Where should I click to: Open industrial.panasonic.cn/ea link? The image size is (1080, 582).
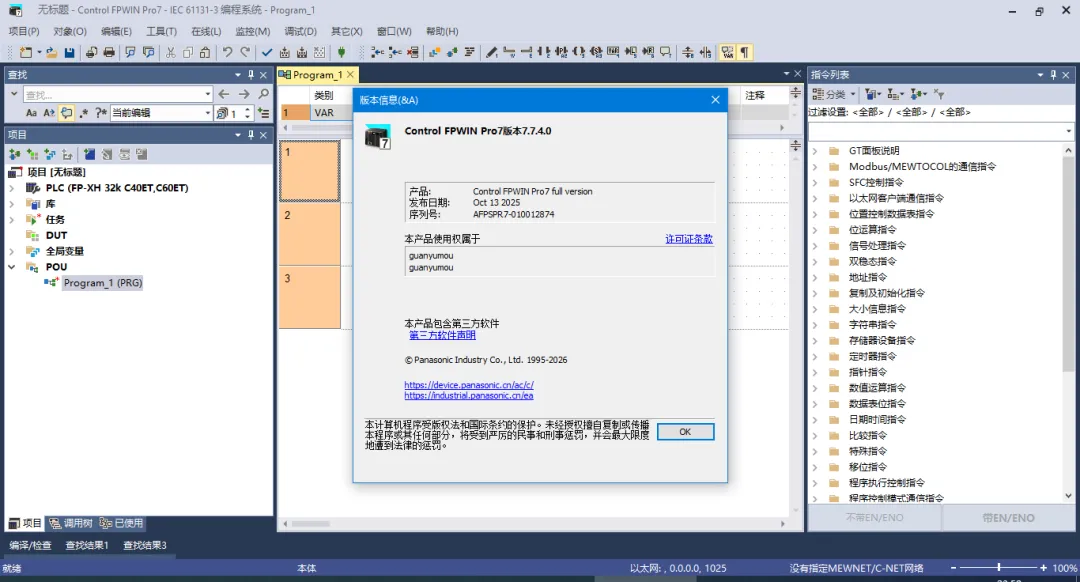pos(469,395)
